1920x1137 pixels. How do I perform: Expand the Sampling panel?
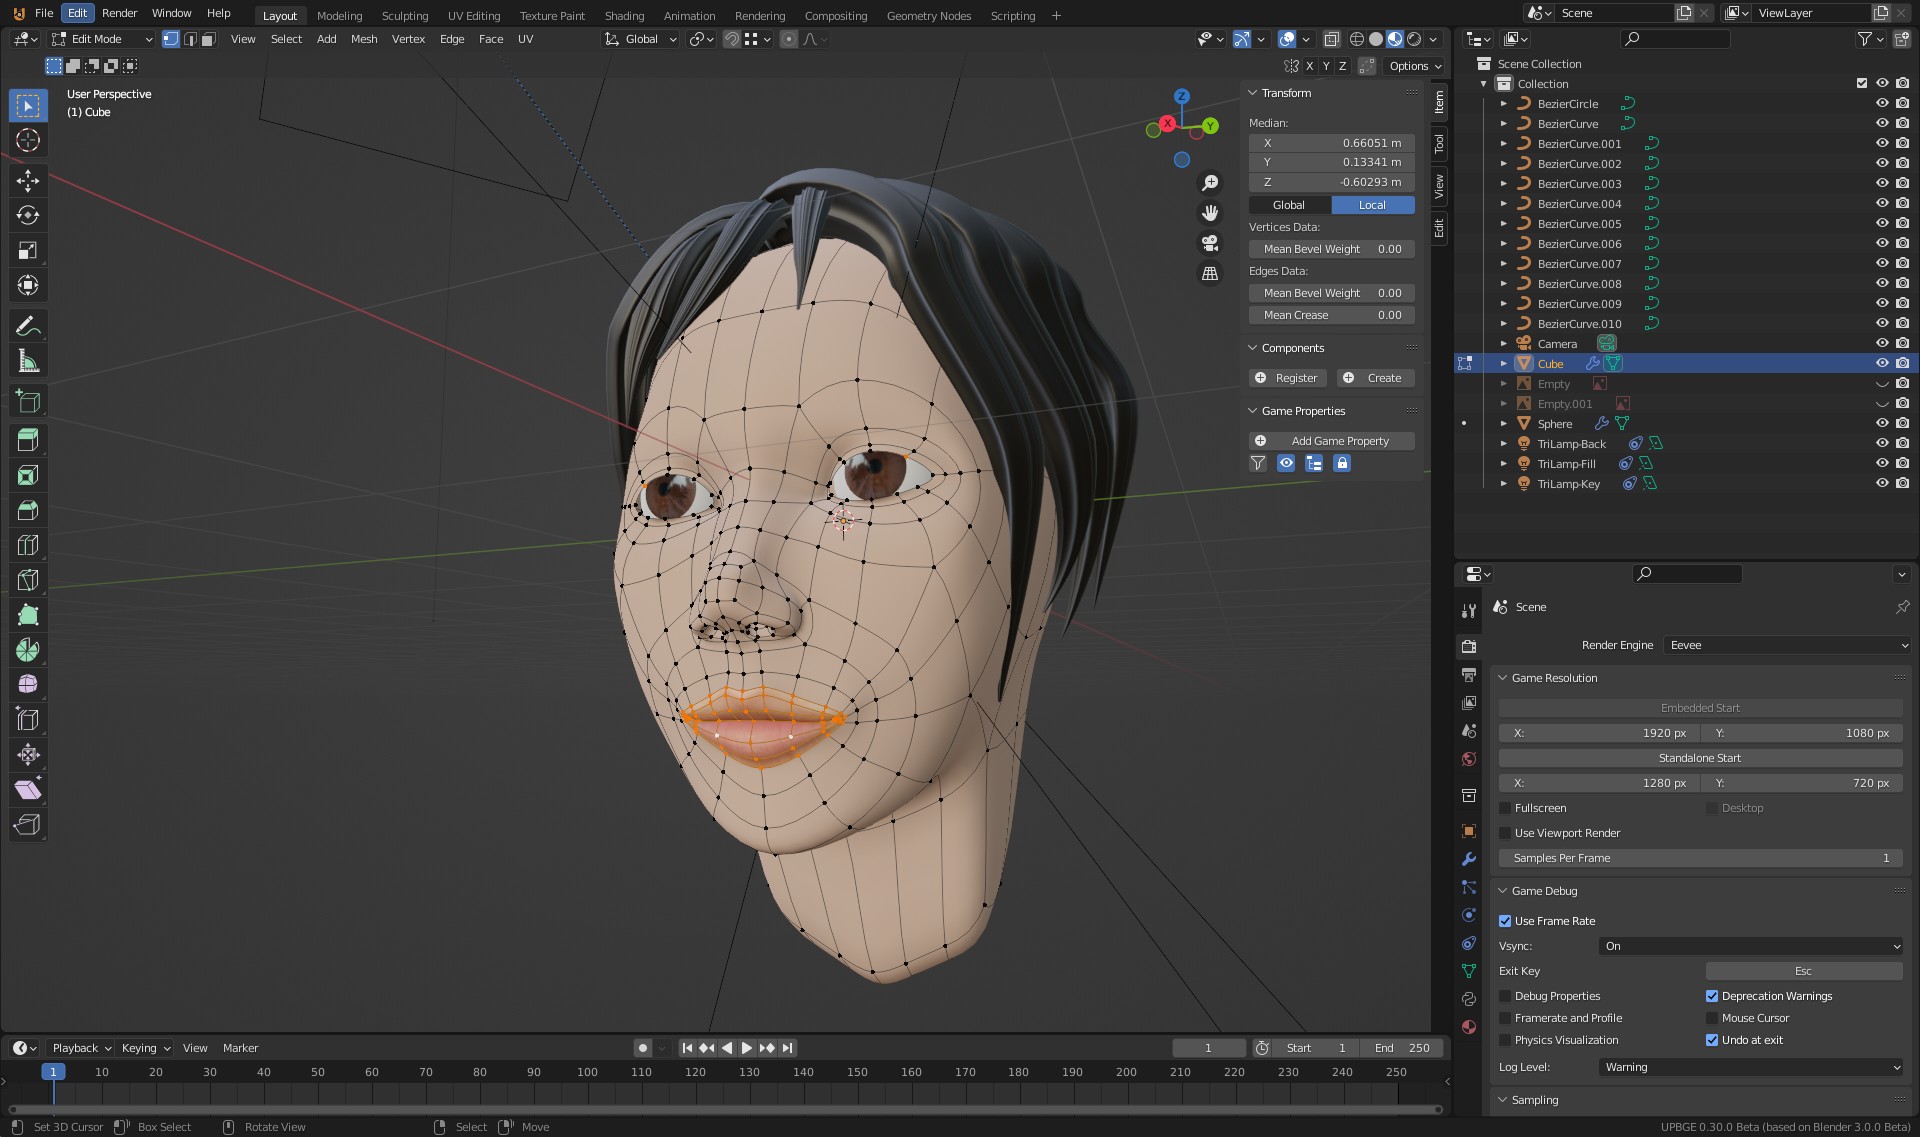(1535, 1100)
